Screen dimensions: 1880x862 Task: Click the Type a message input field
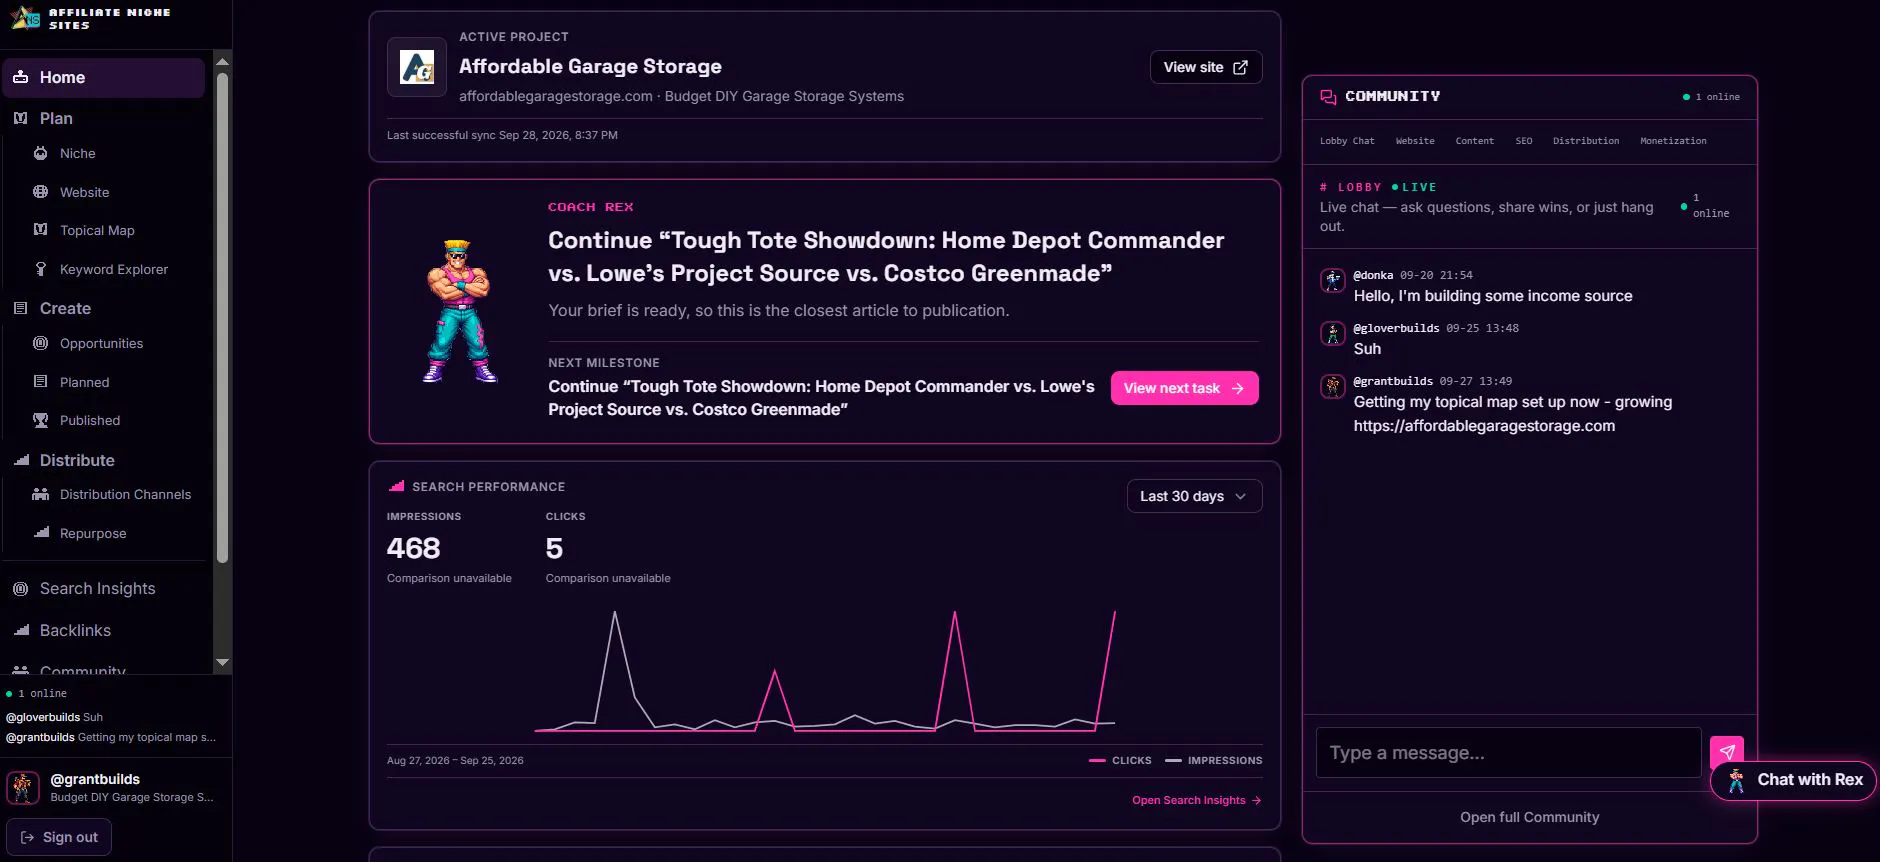[x=1508, y=753]
